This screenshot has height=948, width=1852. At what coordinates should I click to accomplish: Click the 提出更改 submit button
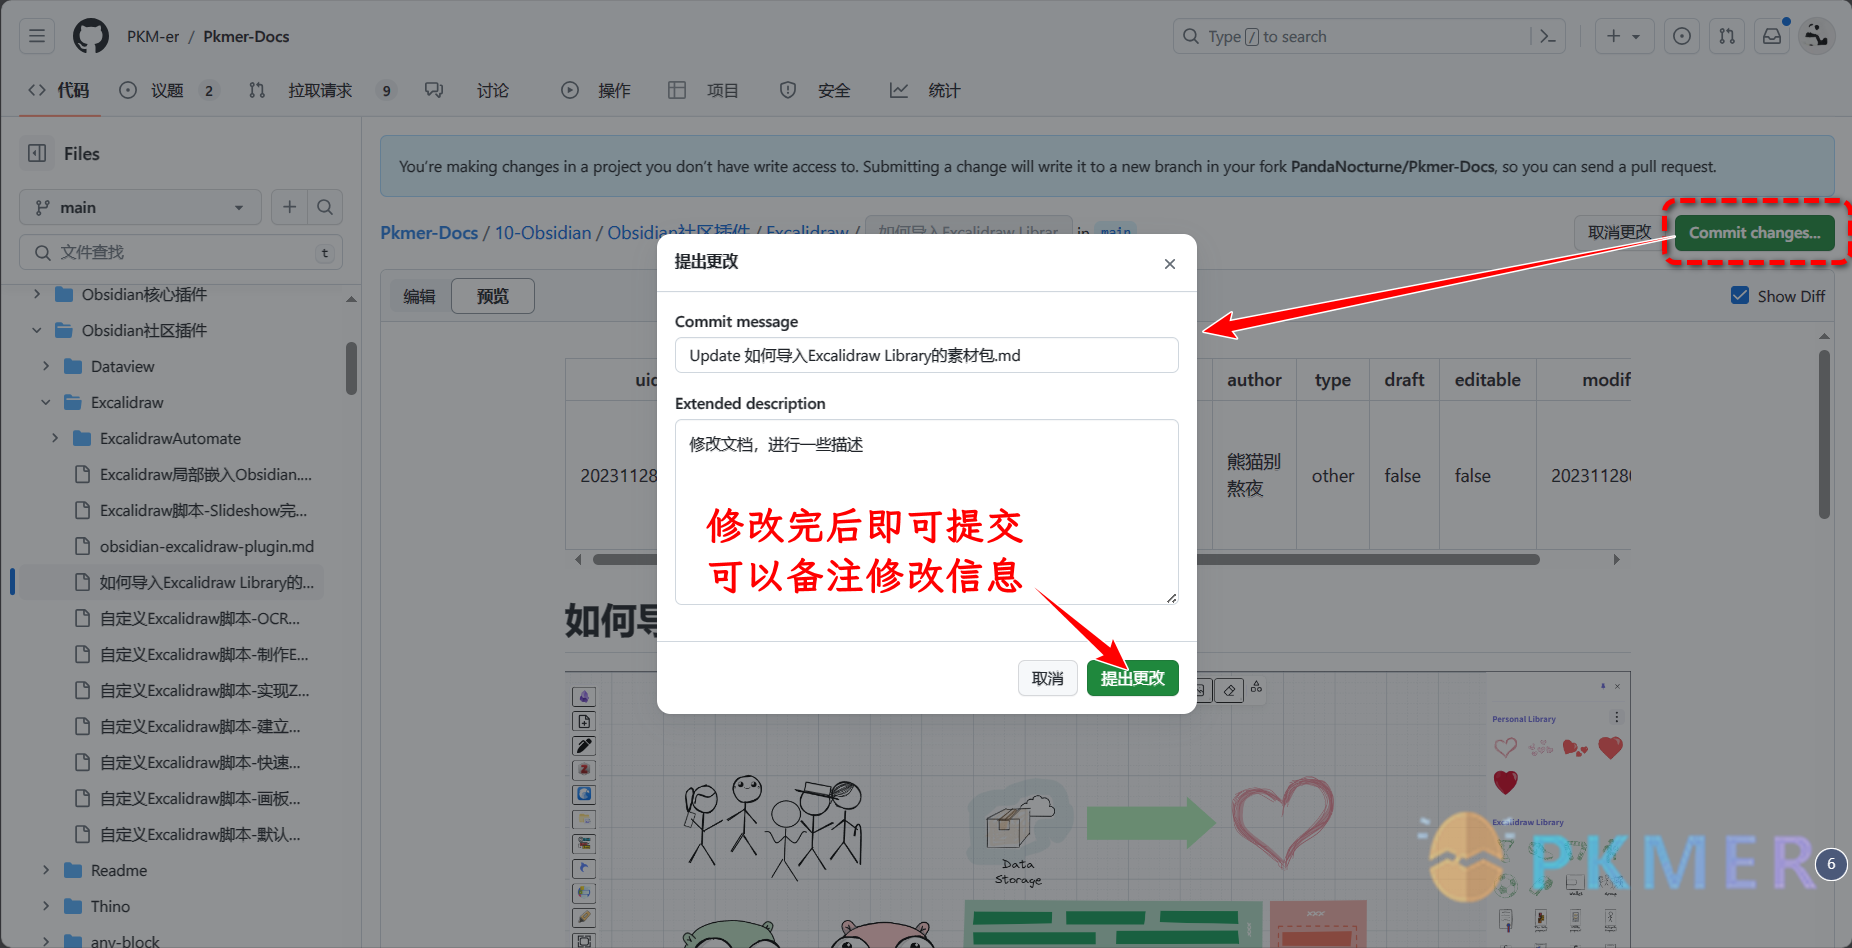[1132, 678]
